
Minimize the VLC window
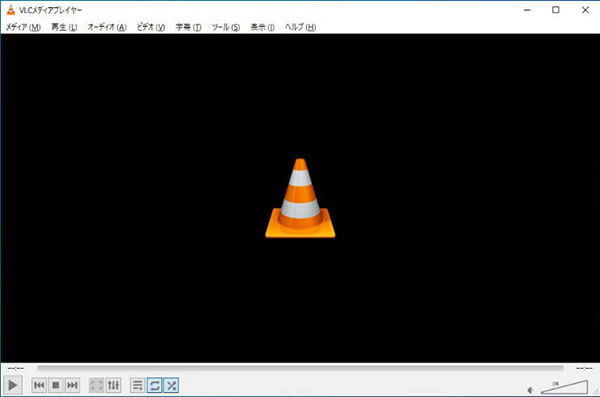527,10
